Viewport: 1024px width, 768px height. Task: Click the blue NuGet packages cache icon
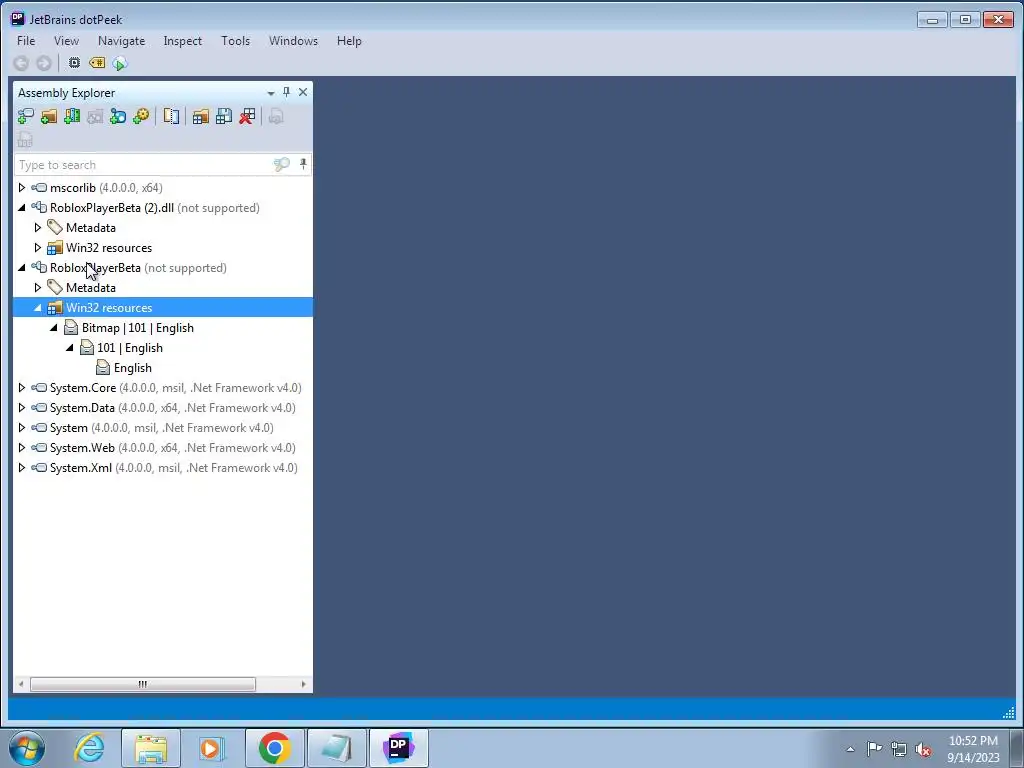pyautogui.click(x=118, y=117)
